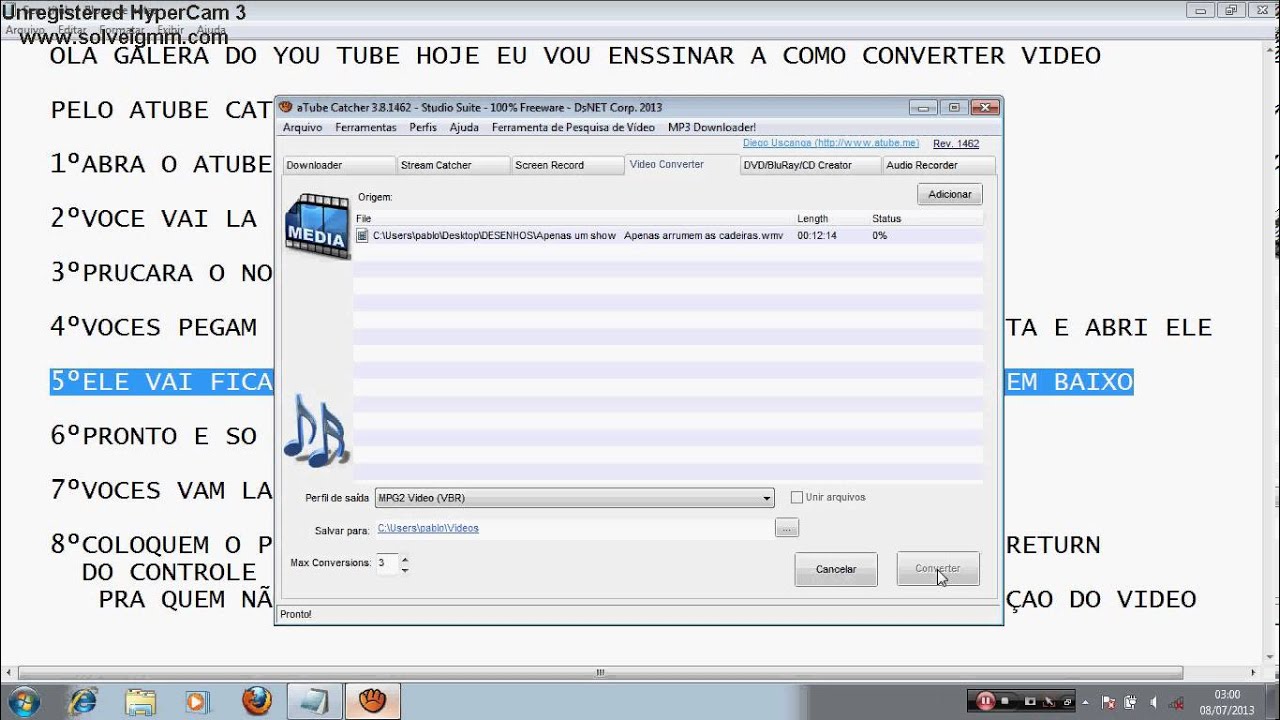Expand the Perfil de saída dropdown

tap(767, 498)
